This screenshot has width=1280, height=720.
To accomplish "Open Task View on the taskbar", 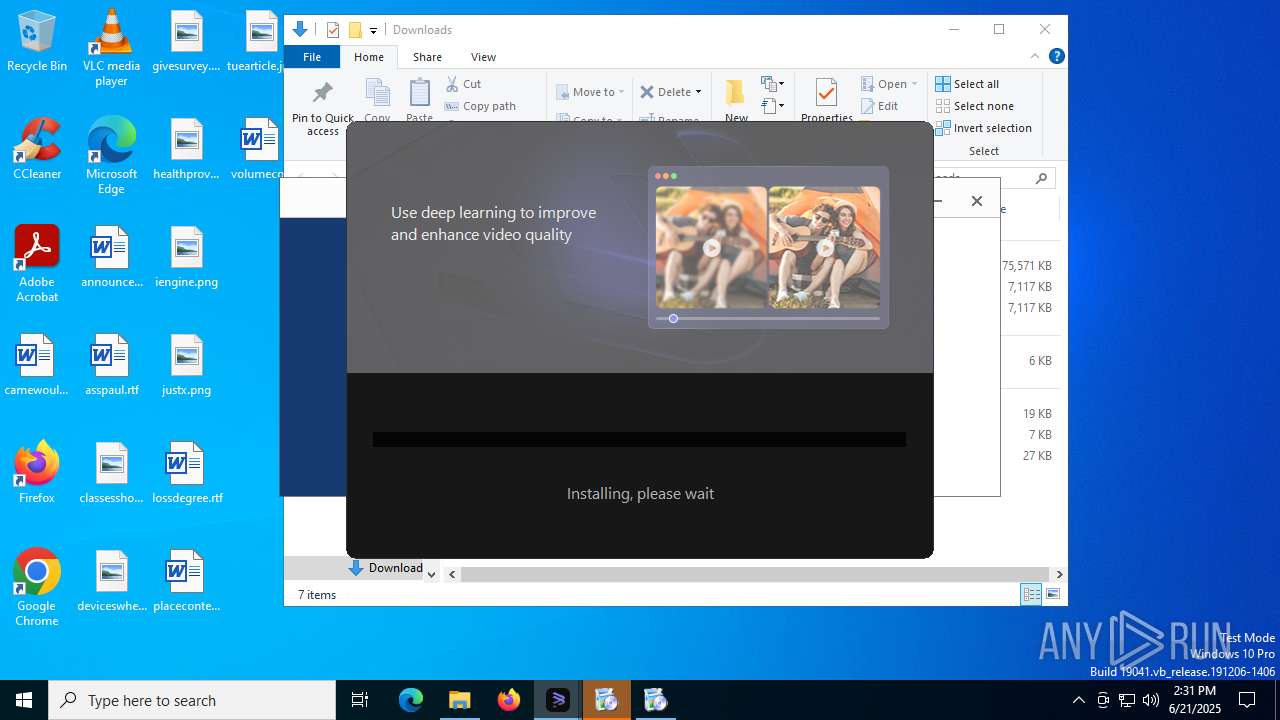I will pos(360,700).
